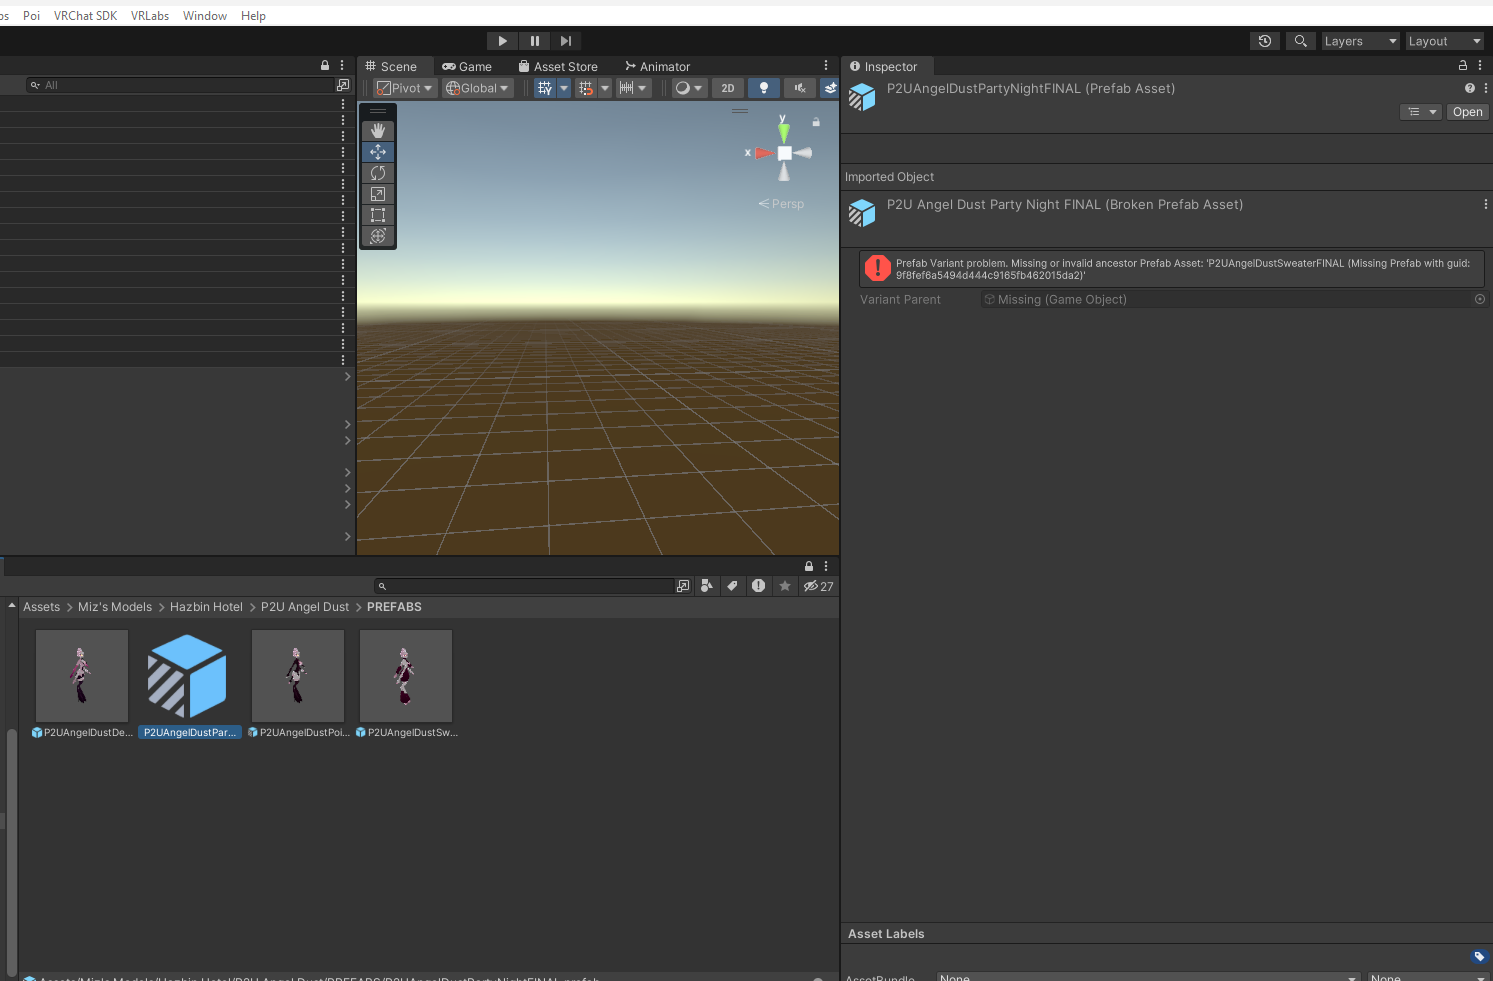
Task: Select the Rotate tool
Action: [378, 173]
